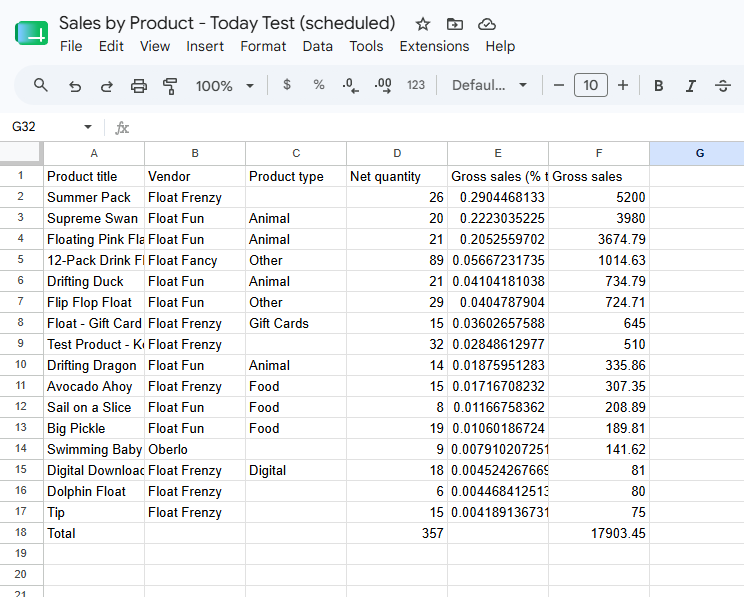Select the cell with 1014.63
Viewport: 744px width, 597px height.
[x=599, y=260]
